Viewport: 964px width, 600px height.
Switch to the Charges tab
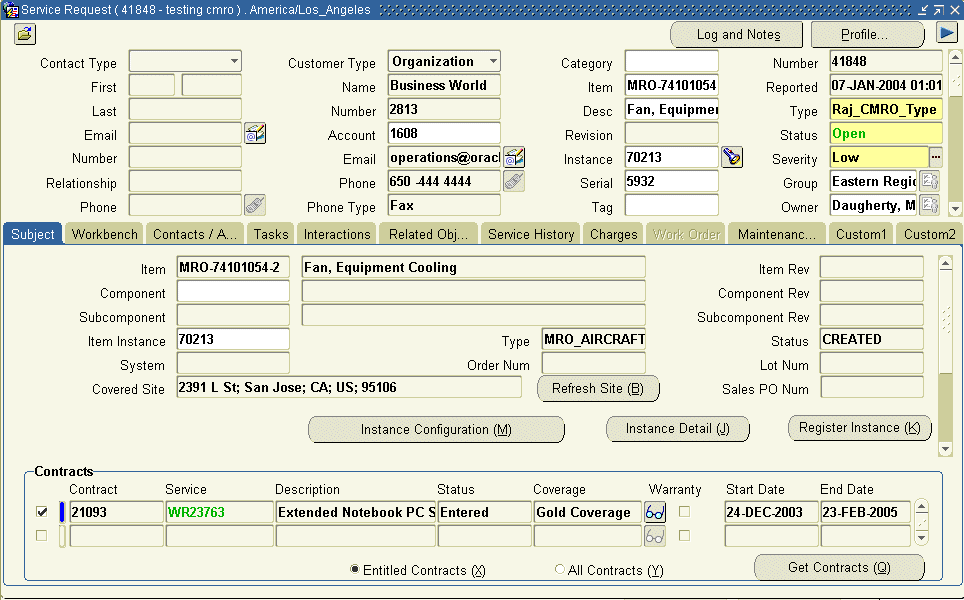(x=614, y=234)
